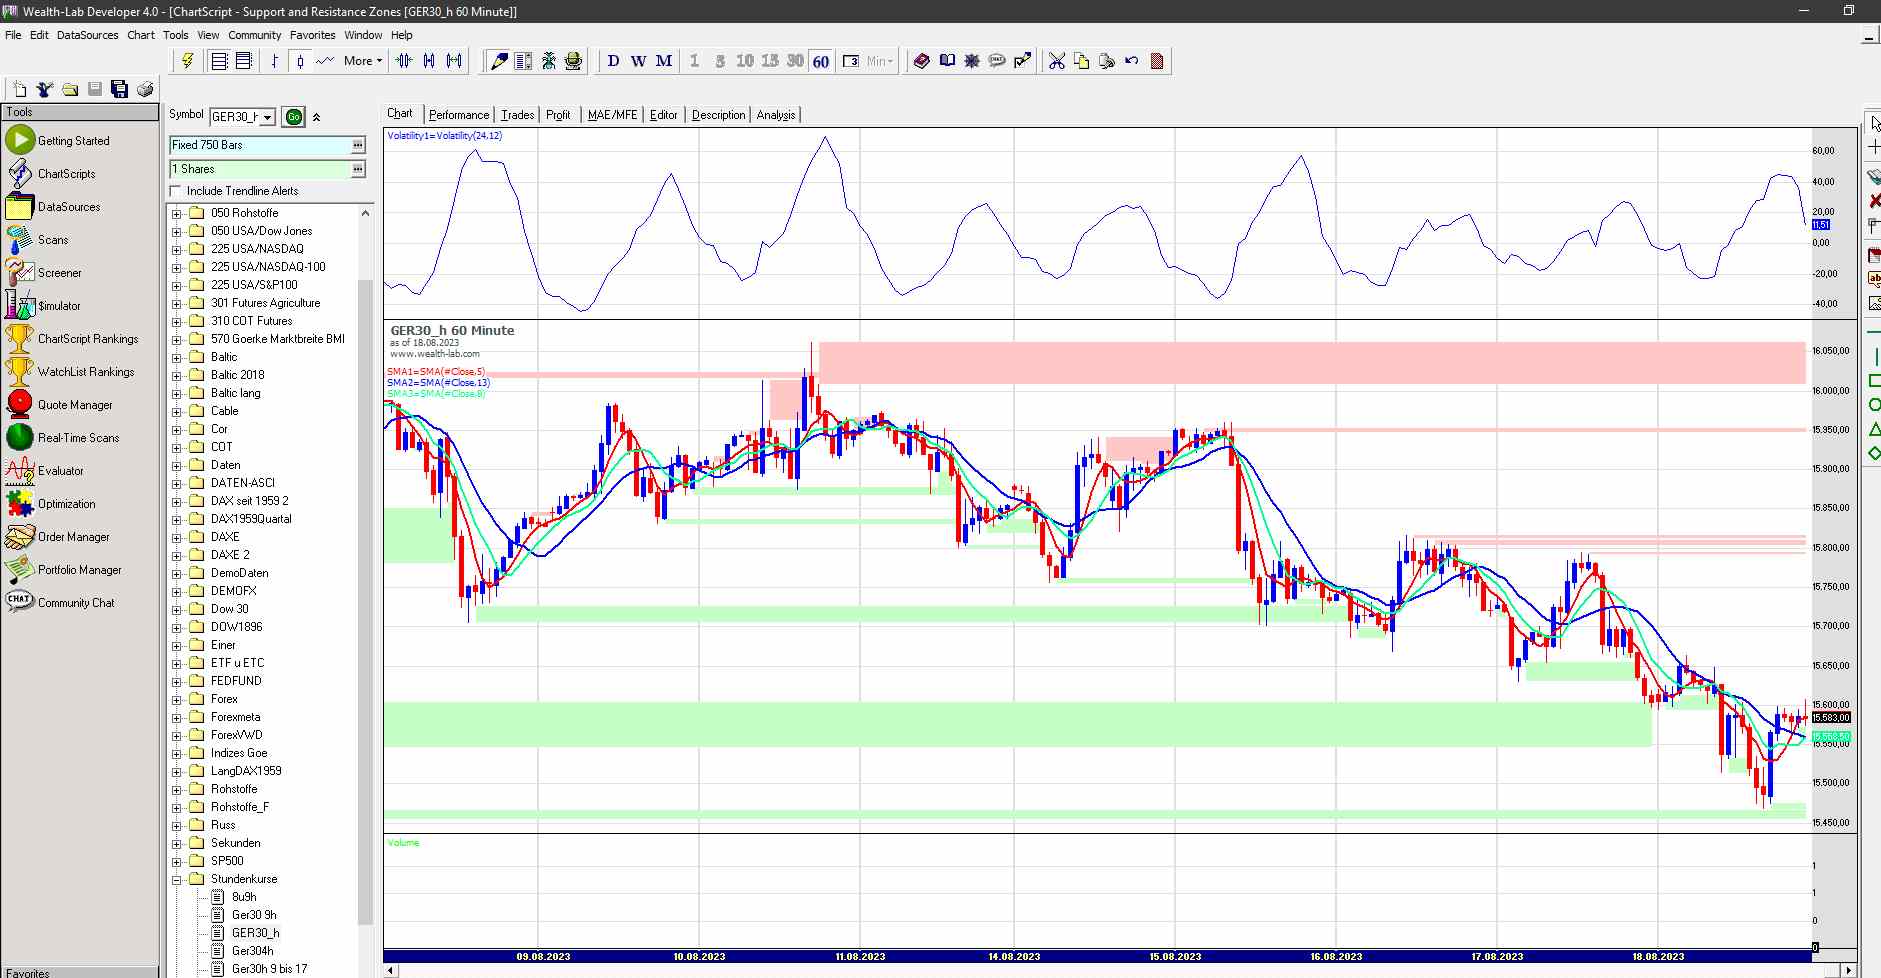Image resolution: width=1881 pixels, height=978 pixels.
Task: Open the Community Chat tool
Action: pyautogui.click(x=76, y=603)
